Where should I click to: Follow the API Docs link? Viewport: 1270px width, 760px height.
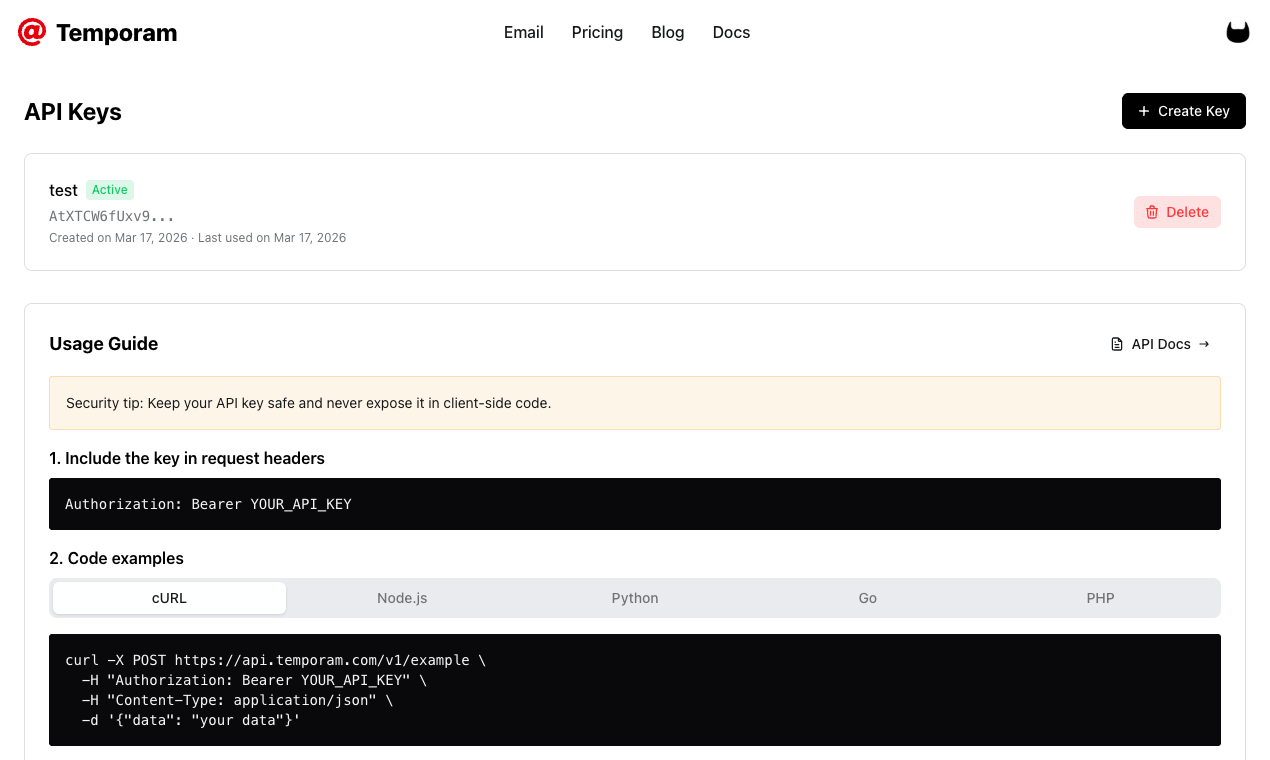point(1161,343)
